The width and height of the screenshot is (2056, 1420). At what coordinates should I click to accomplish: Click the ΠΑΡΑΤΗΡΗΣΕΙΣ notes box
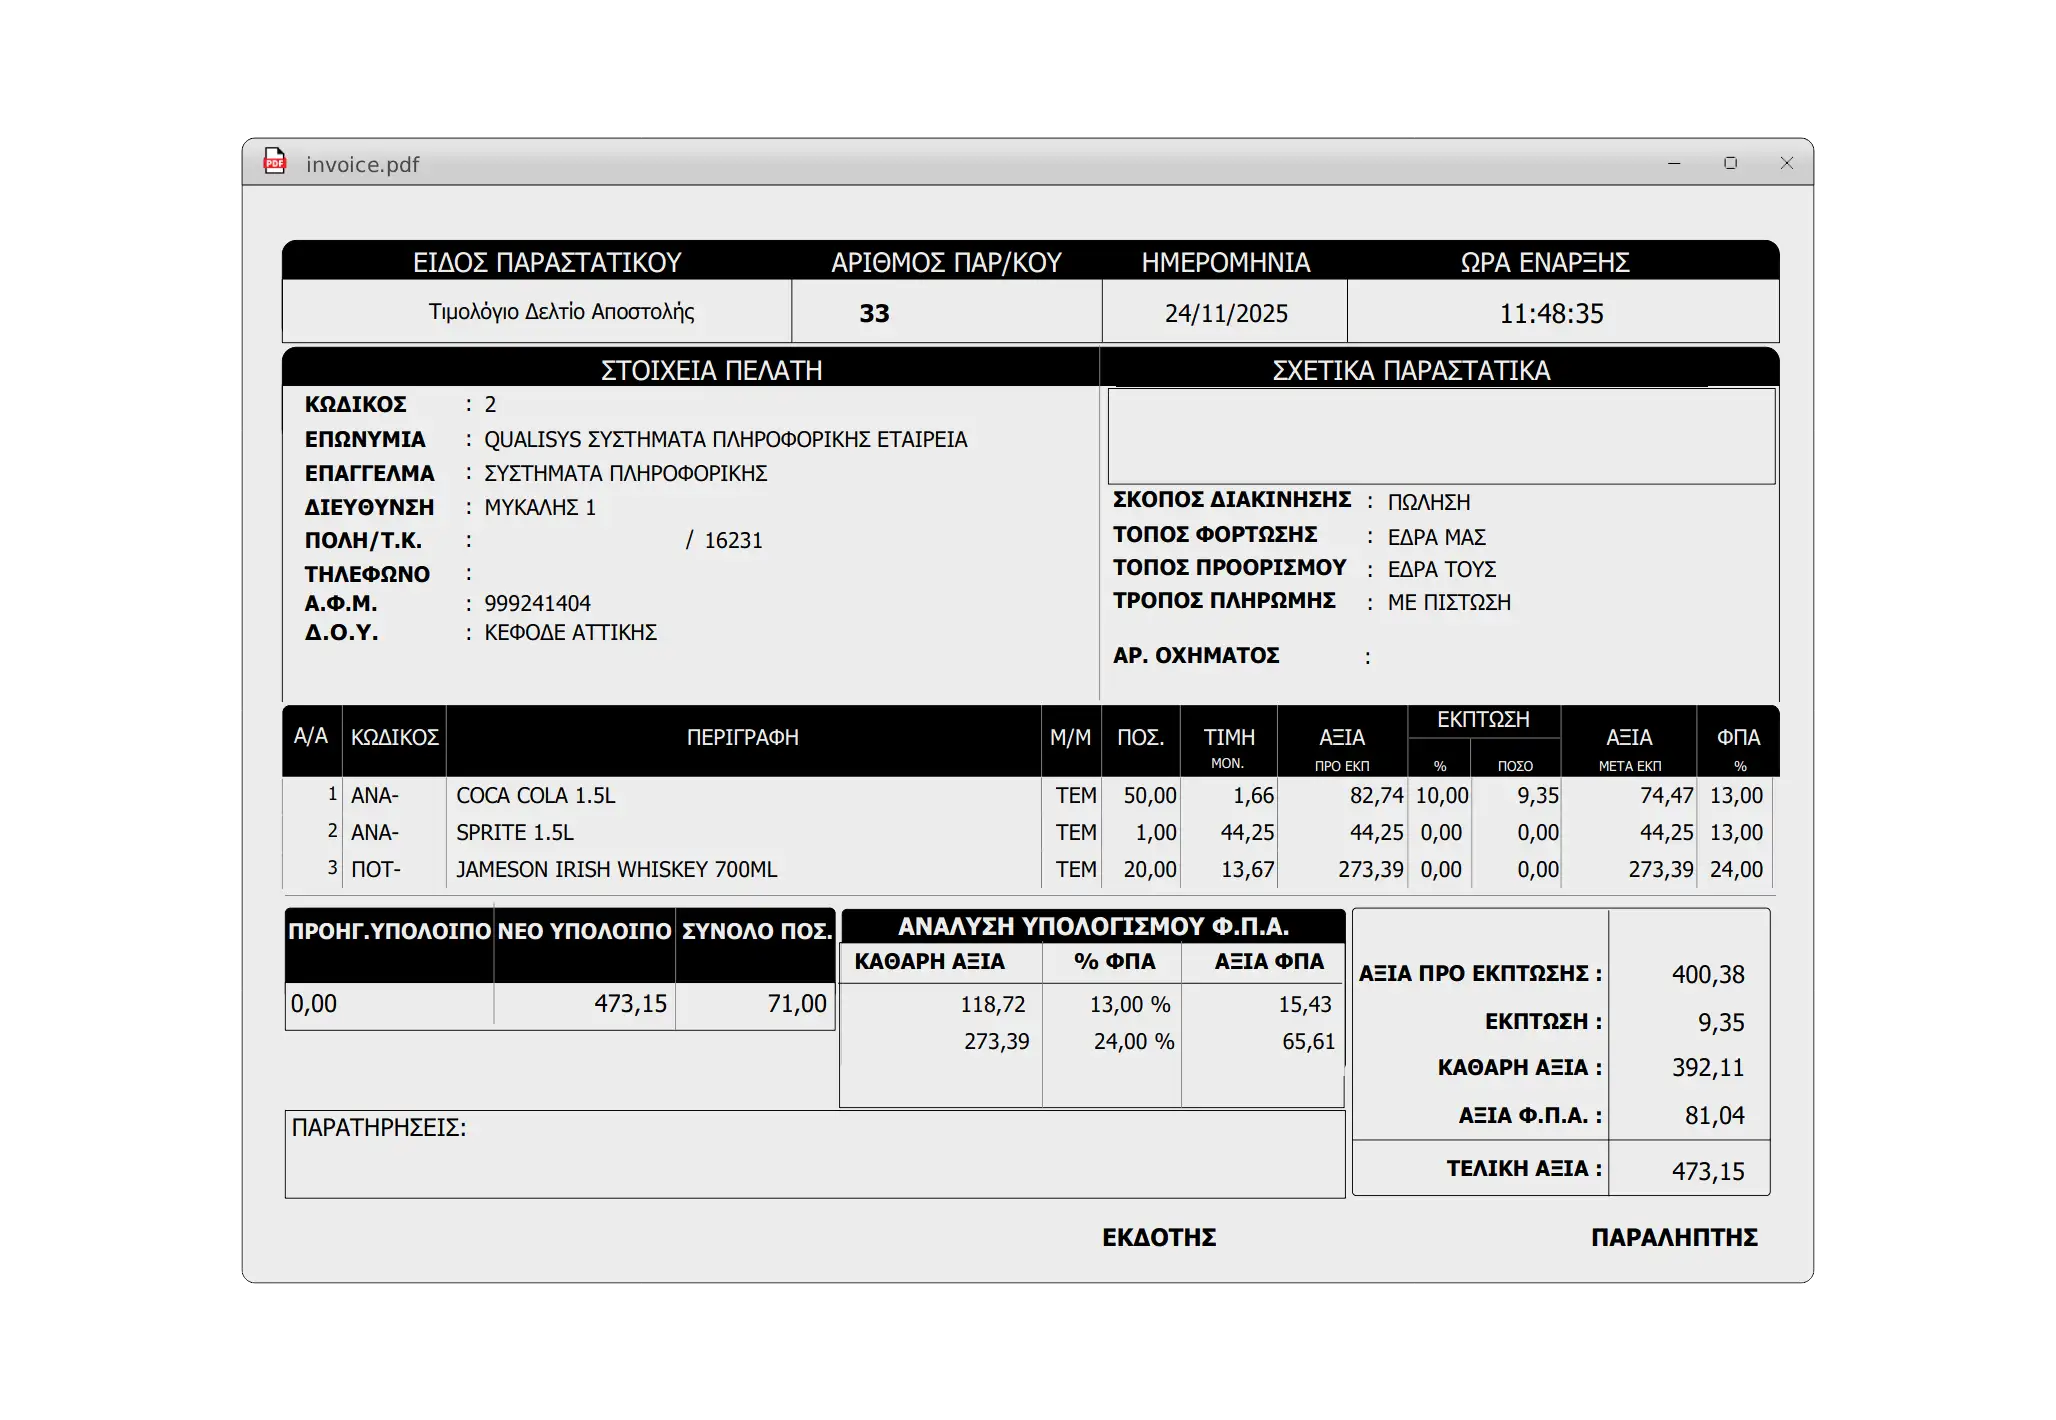pos(814,1155)
